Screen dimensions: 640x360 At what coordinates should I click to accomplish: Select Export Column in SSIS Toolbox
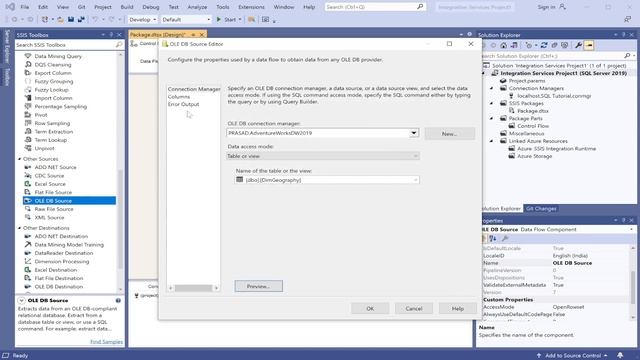coord(53,73)
